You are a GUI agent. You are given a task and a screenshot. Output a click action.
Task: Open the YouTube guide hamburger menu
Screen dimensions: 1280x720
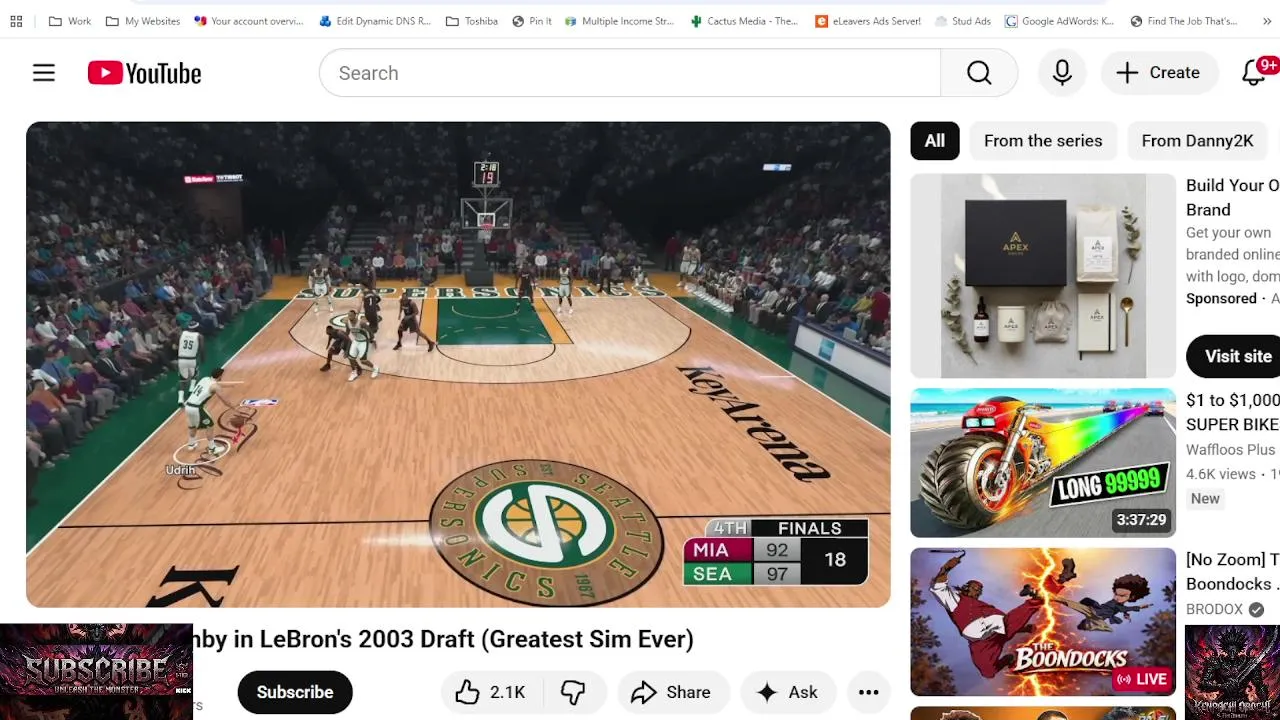44,73
